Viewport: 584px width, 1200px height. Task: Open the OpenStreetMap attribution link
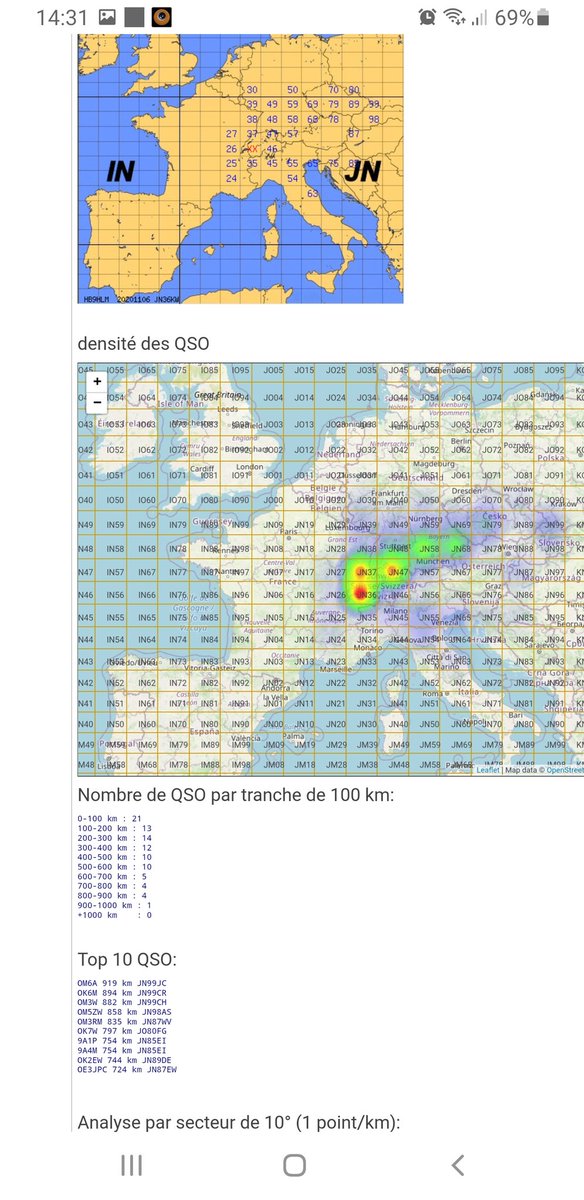tap(565, 770)
